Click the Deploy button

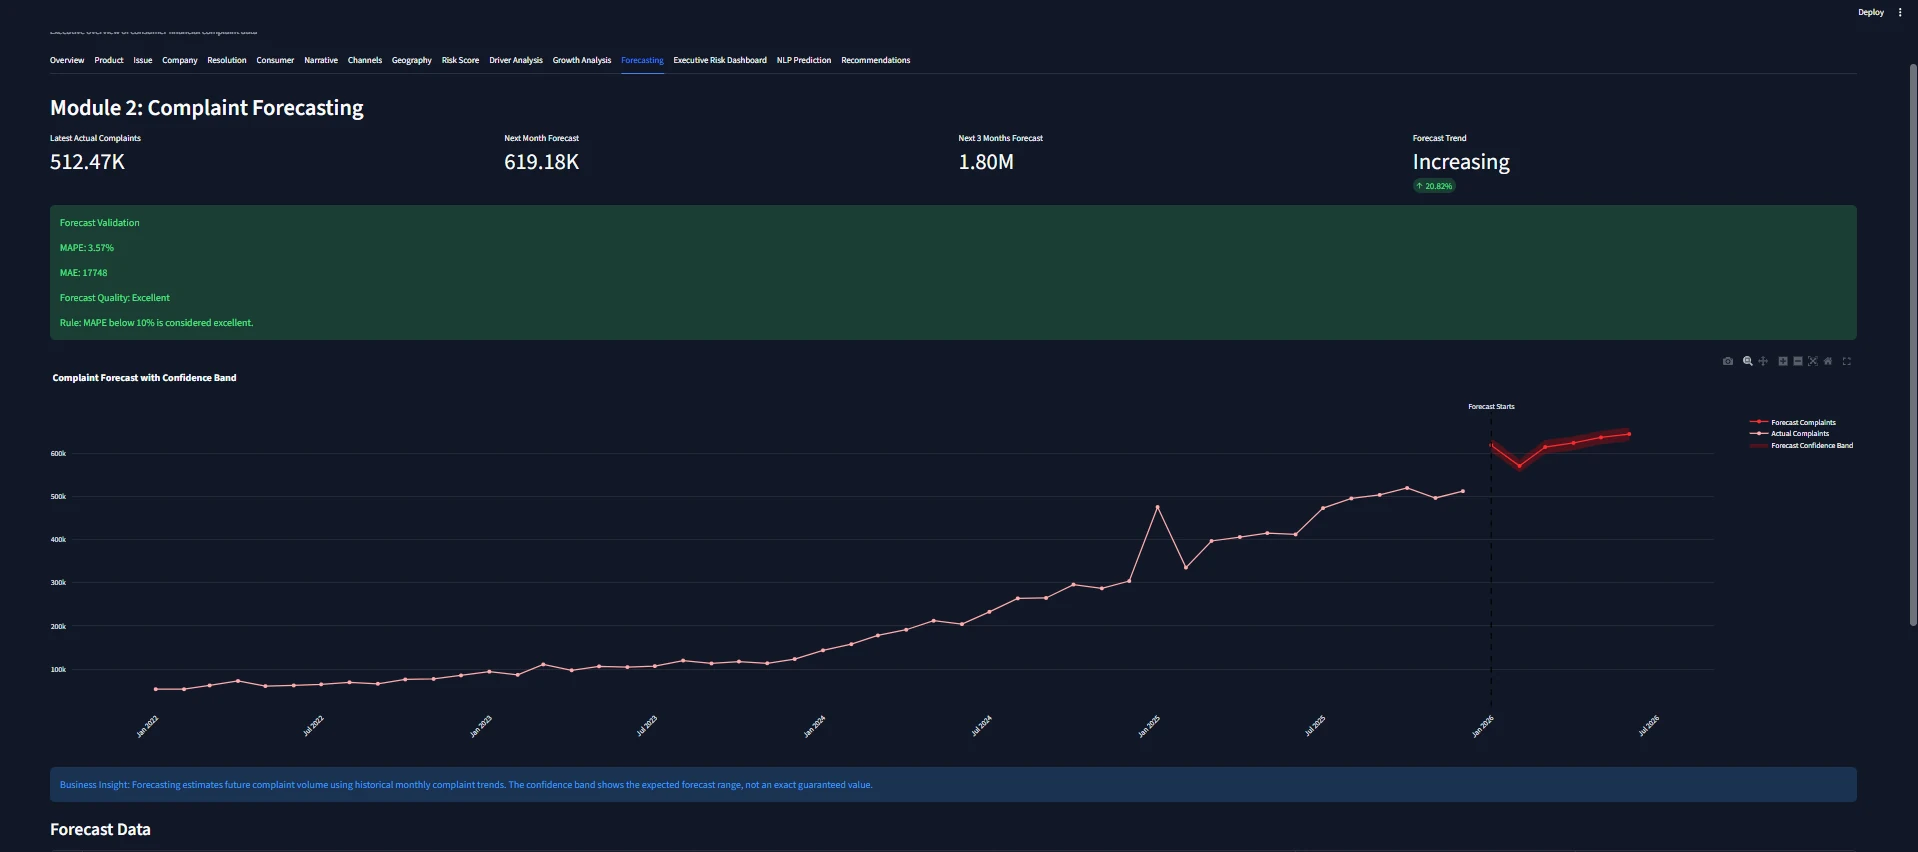click(1871, 13)
